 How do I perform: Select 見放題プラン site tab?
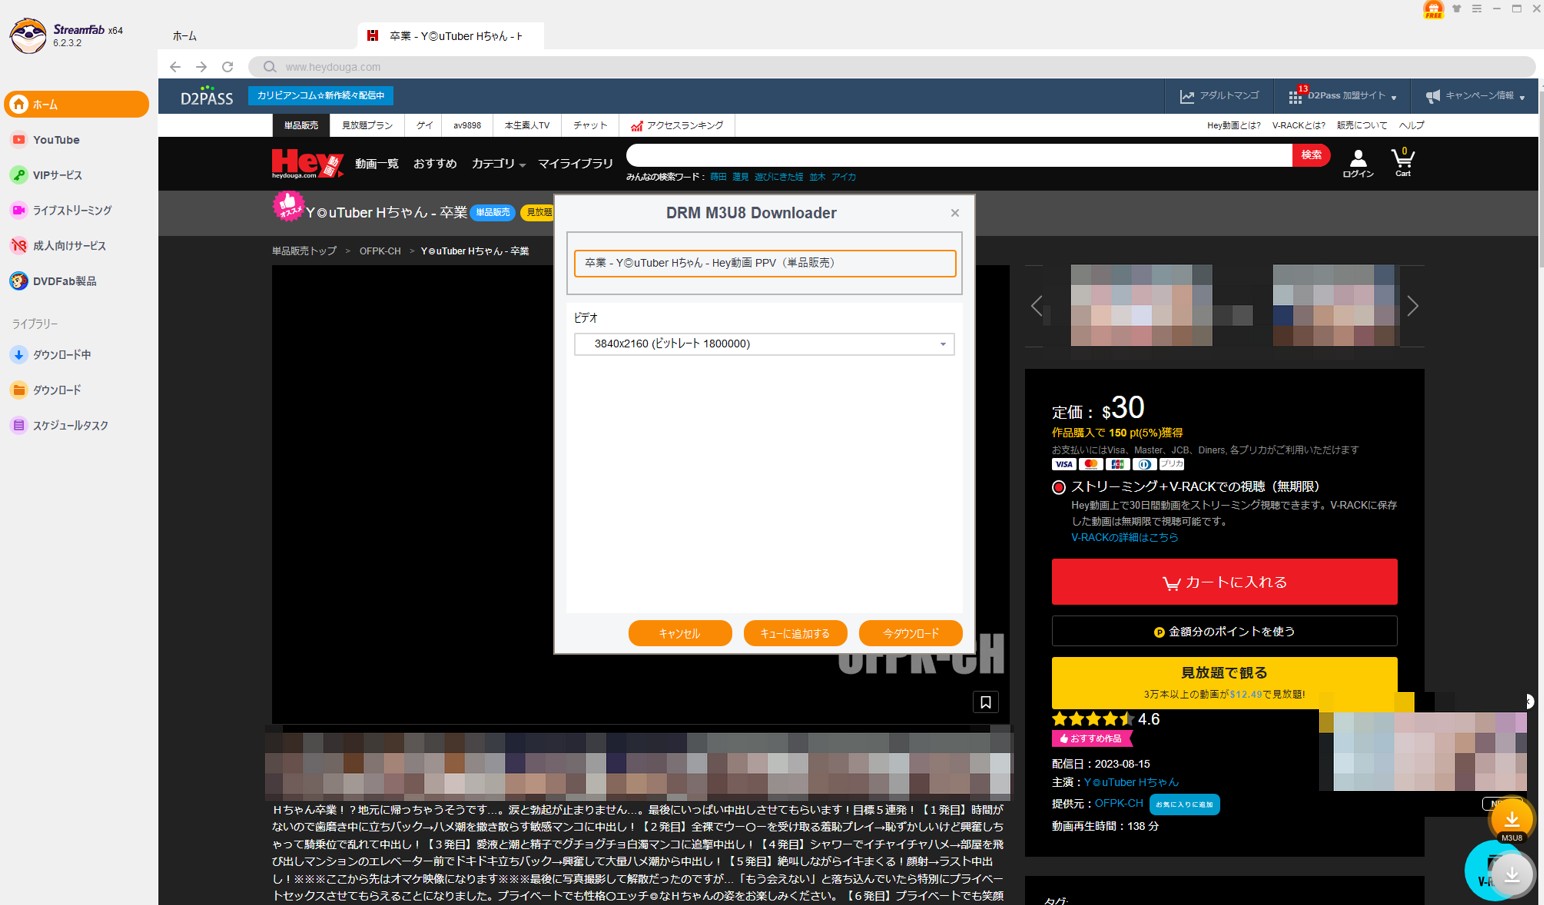(x=367, y=126)
